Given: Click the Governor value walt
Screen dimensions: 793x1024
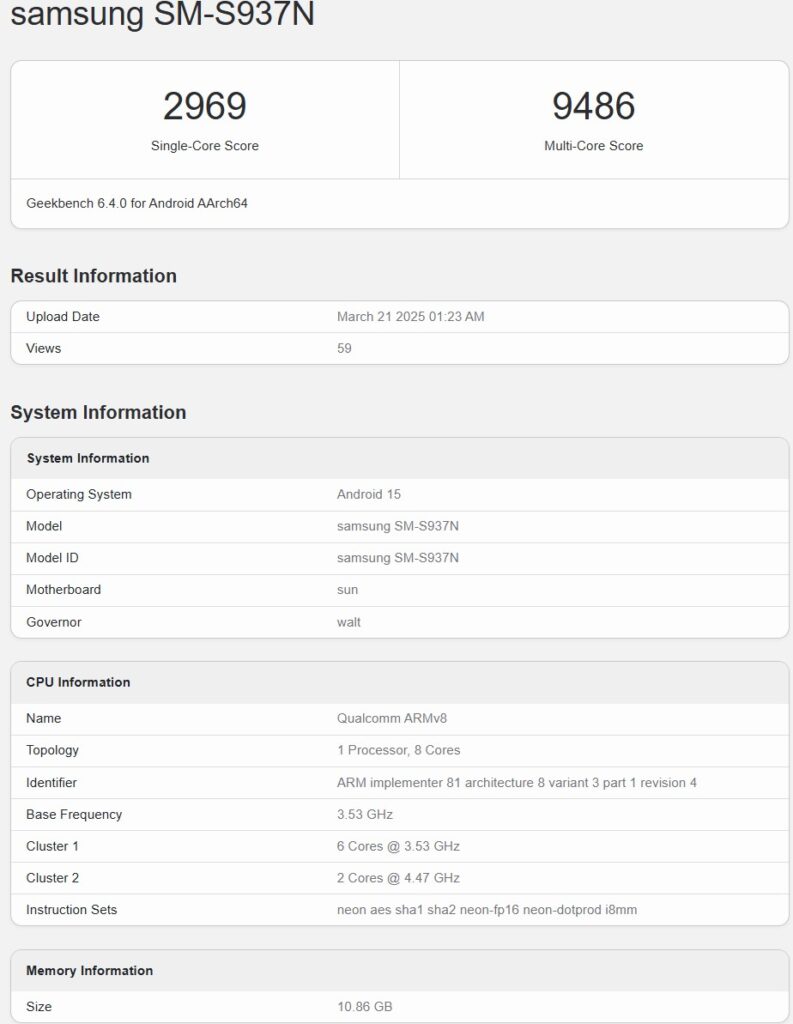Looking at the screenshot, I should pos(348,622).
